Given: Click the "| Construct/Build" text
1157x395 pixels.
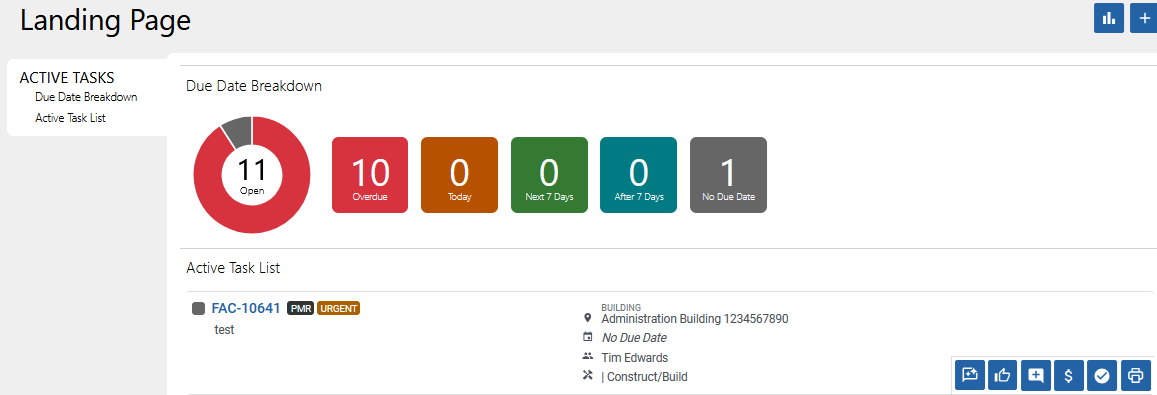Looking at the screenshot, I should (644, 377).
